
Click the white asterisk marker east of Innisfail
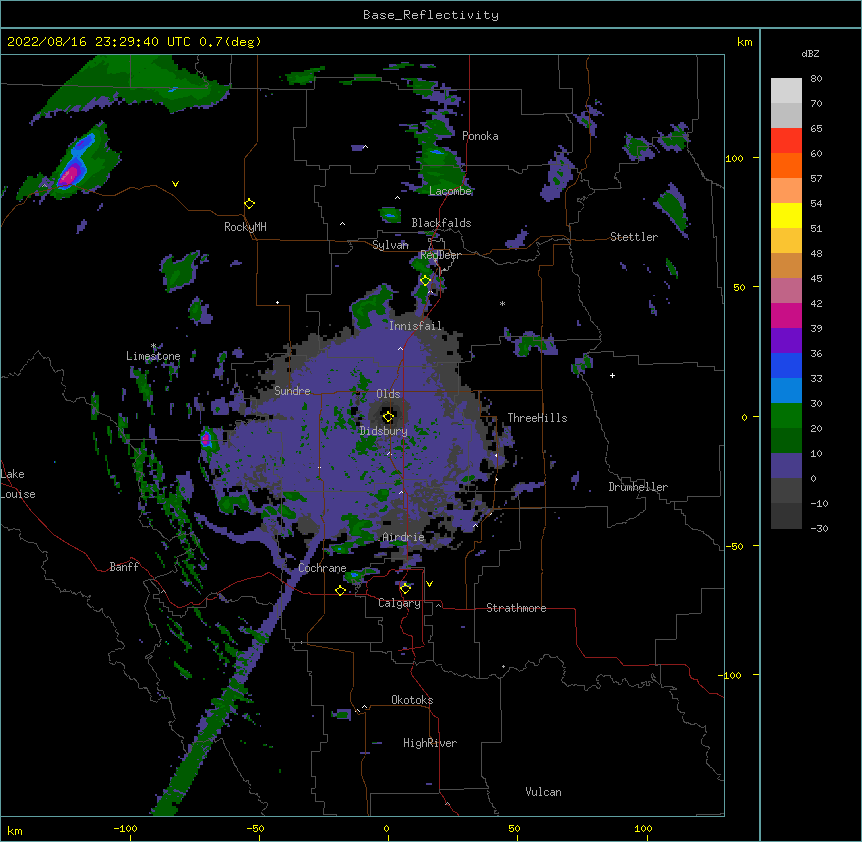coord(502,303)
